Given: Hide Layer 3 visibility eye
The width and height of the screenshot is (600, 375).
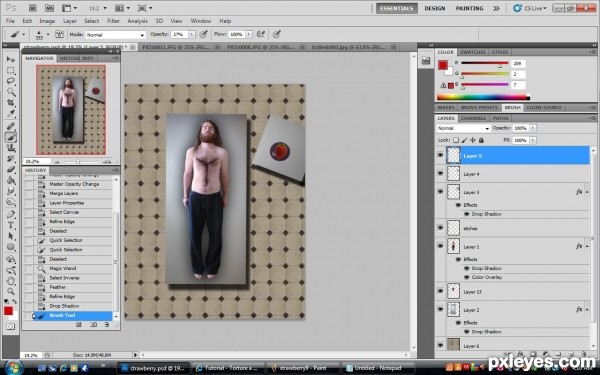Looking at the screenshot, I should (x=440, y=191).
